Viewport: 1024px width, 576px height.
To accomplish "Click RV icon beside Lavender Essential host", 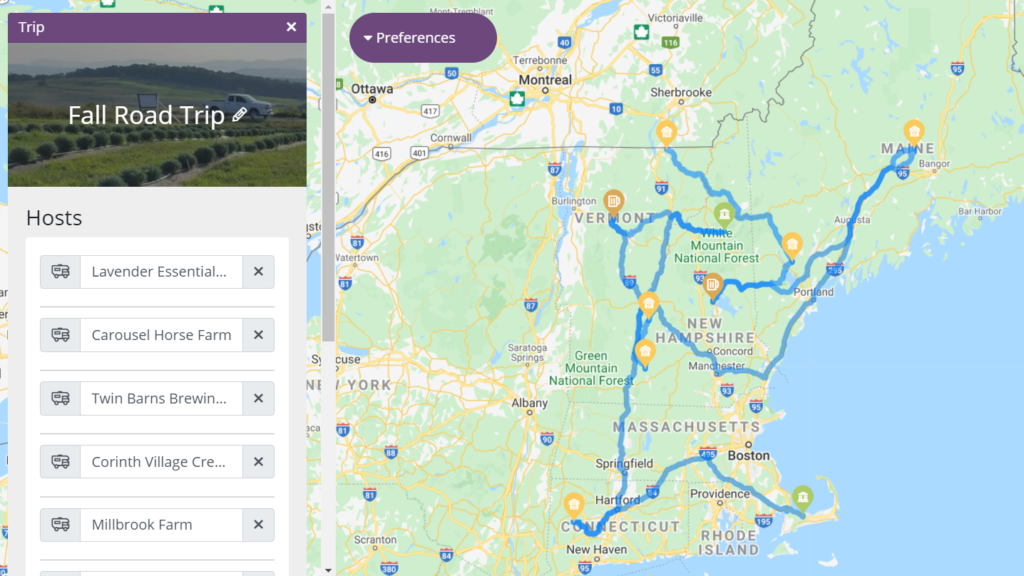I will point(61,272).
